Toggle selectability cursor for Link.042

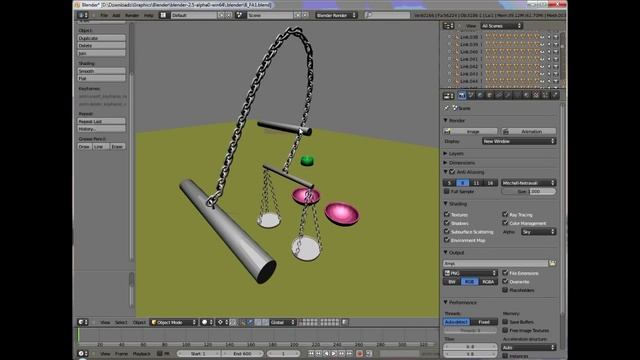tap(549, 67)
